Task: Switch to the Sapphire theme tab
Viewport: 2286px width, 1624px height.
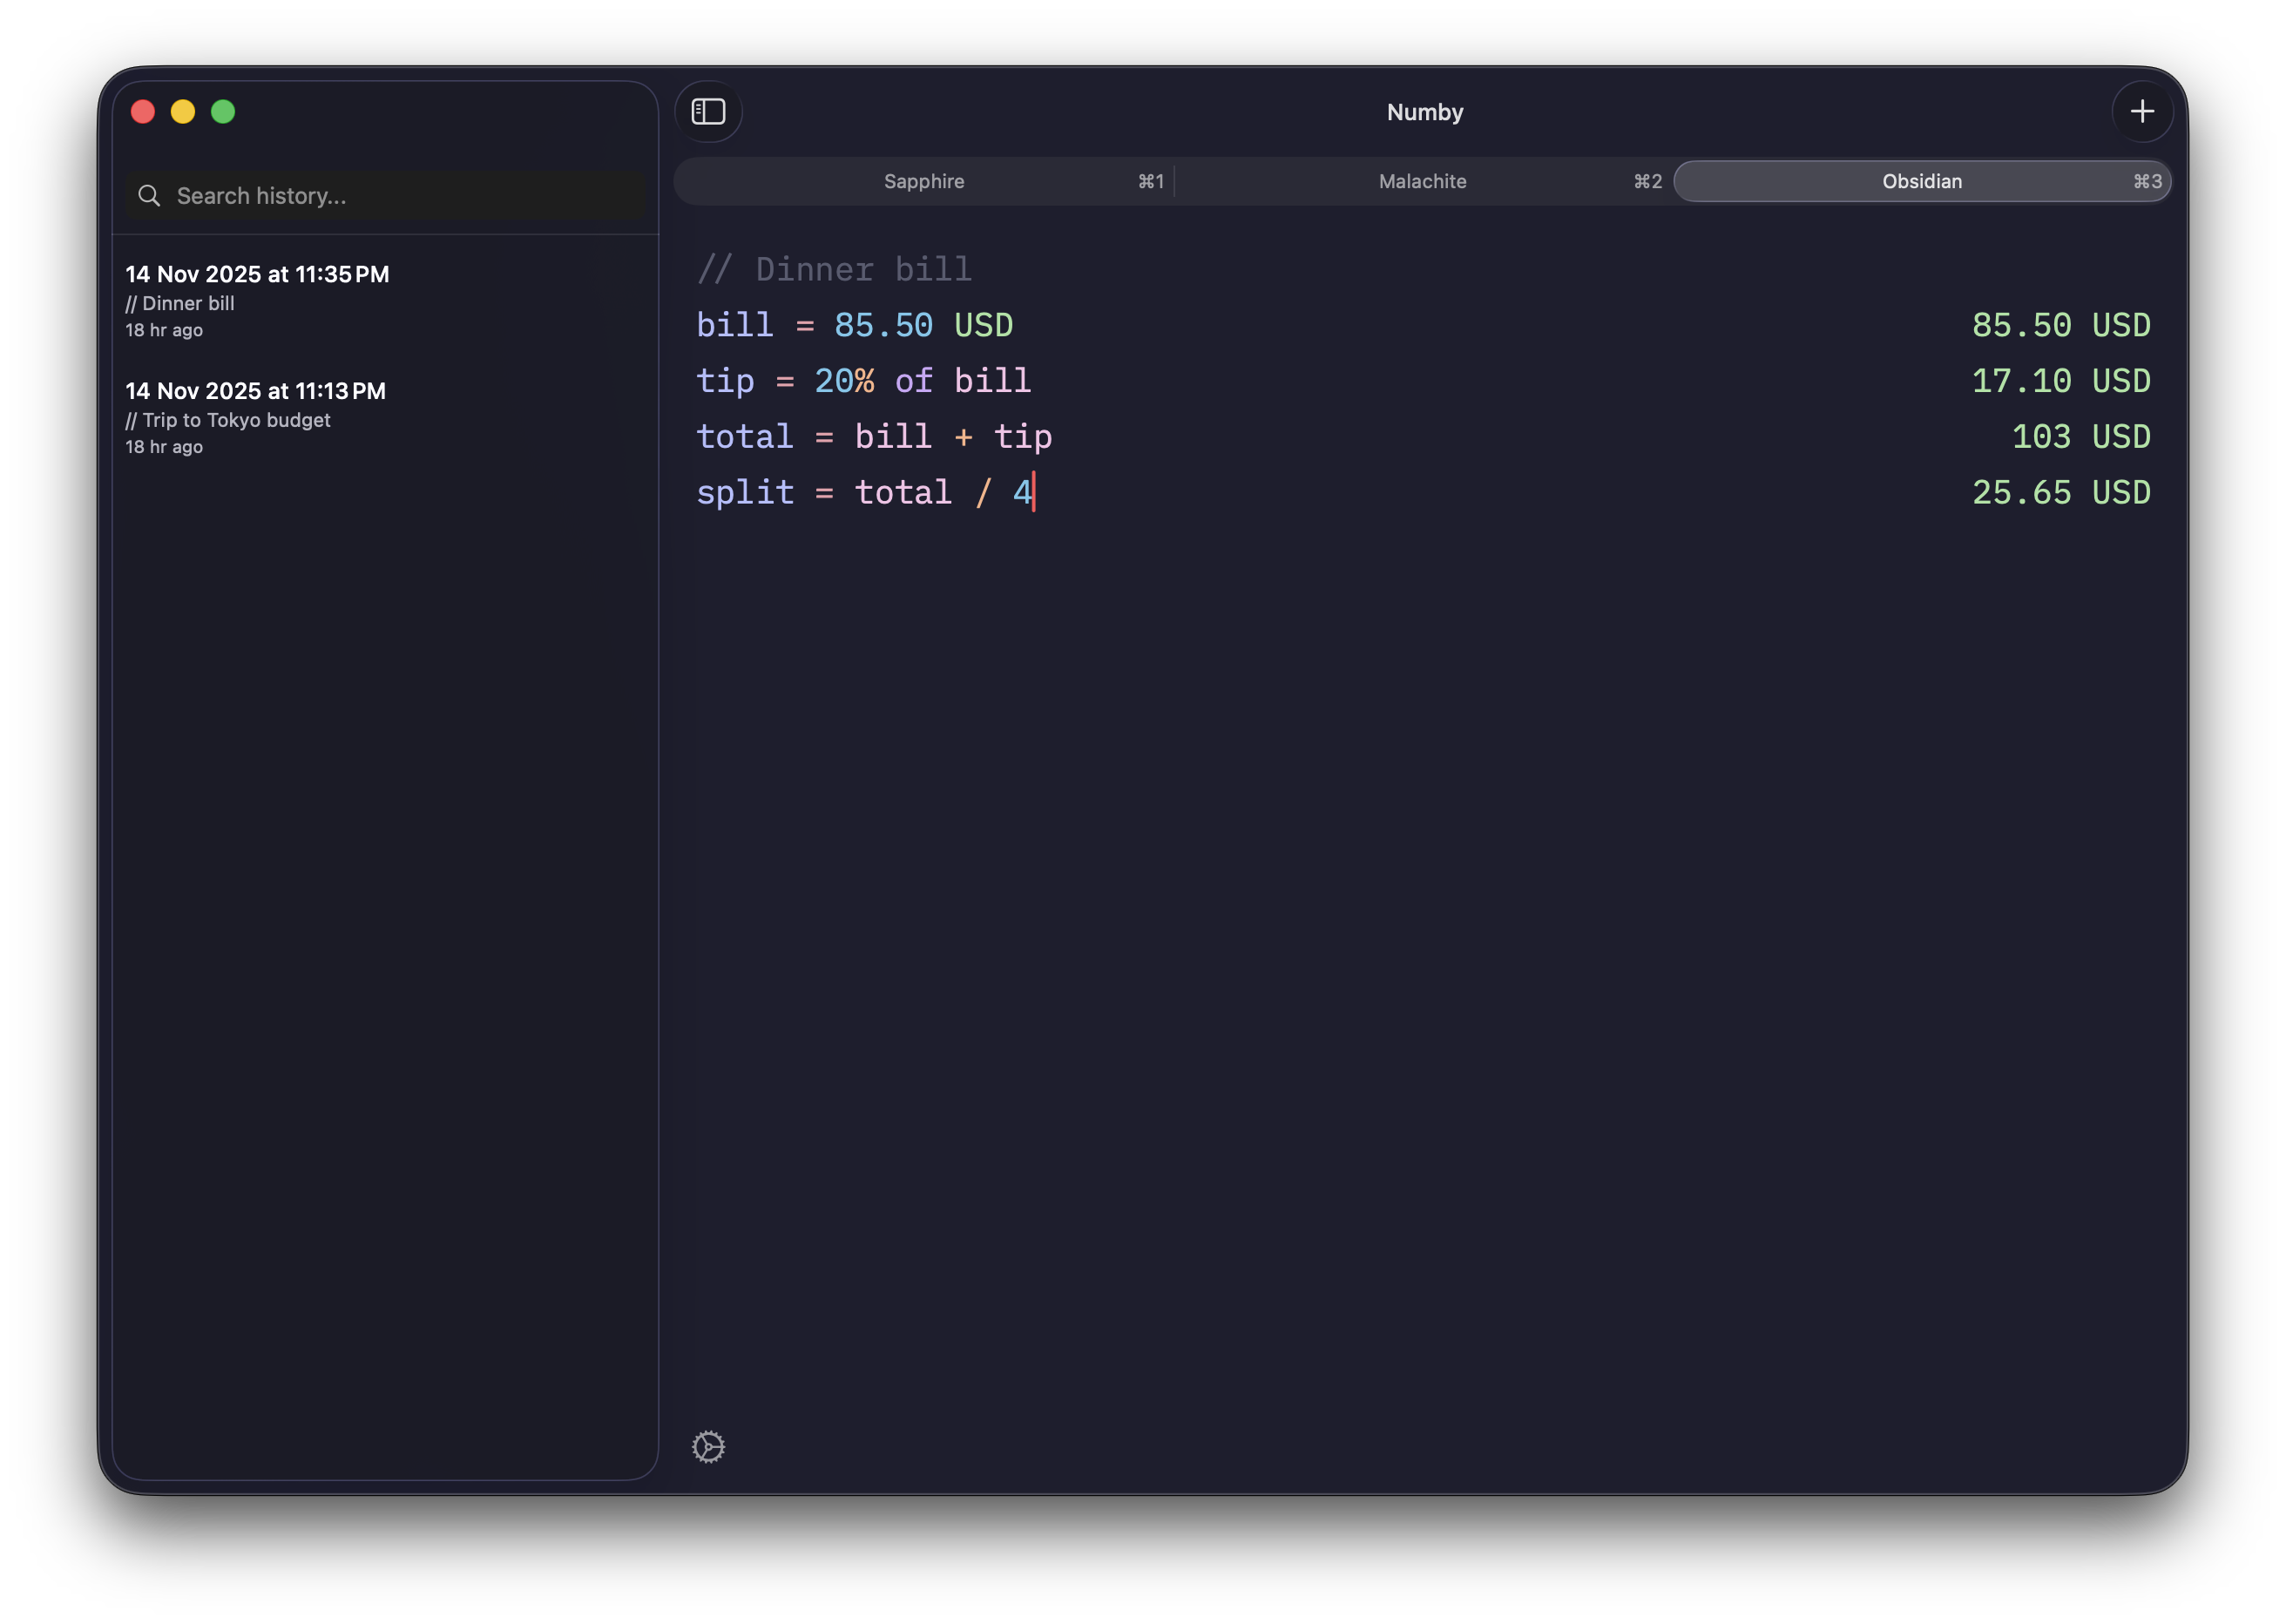Action: coord(924,181)
